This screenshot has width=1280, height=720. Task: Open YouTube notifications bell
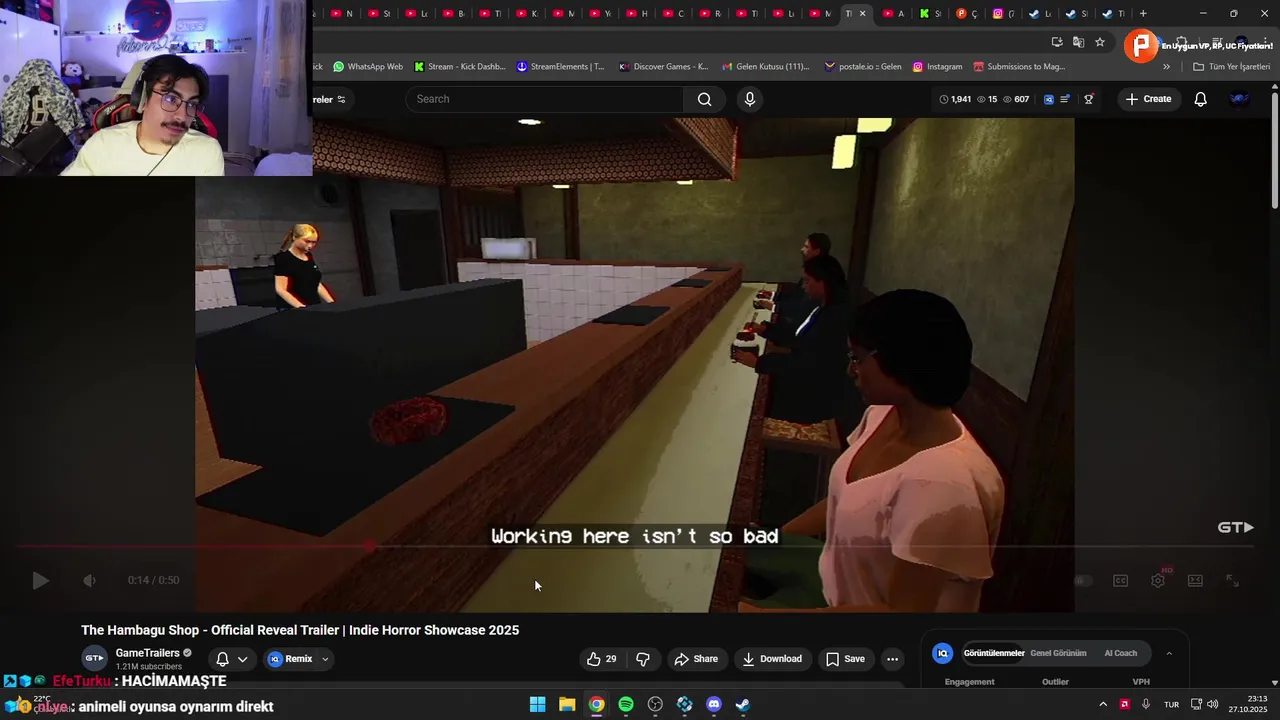[x=1201, y=99]
